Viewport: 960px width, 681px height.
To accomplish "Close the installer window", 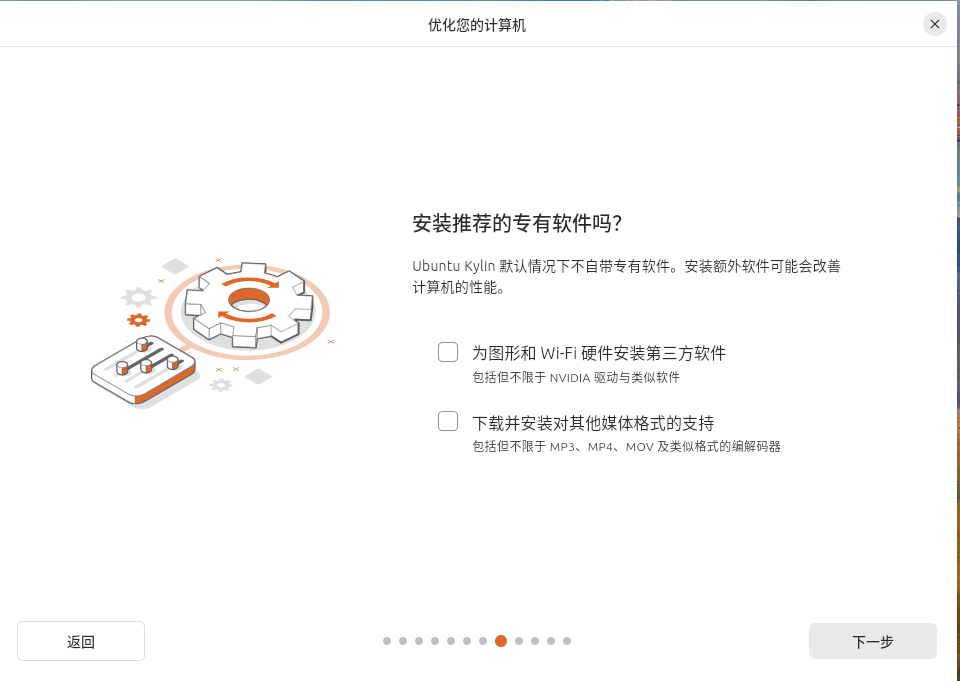I will coord(934,24).
